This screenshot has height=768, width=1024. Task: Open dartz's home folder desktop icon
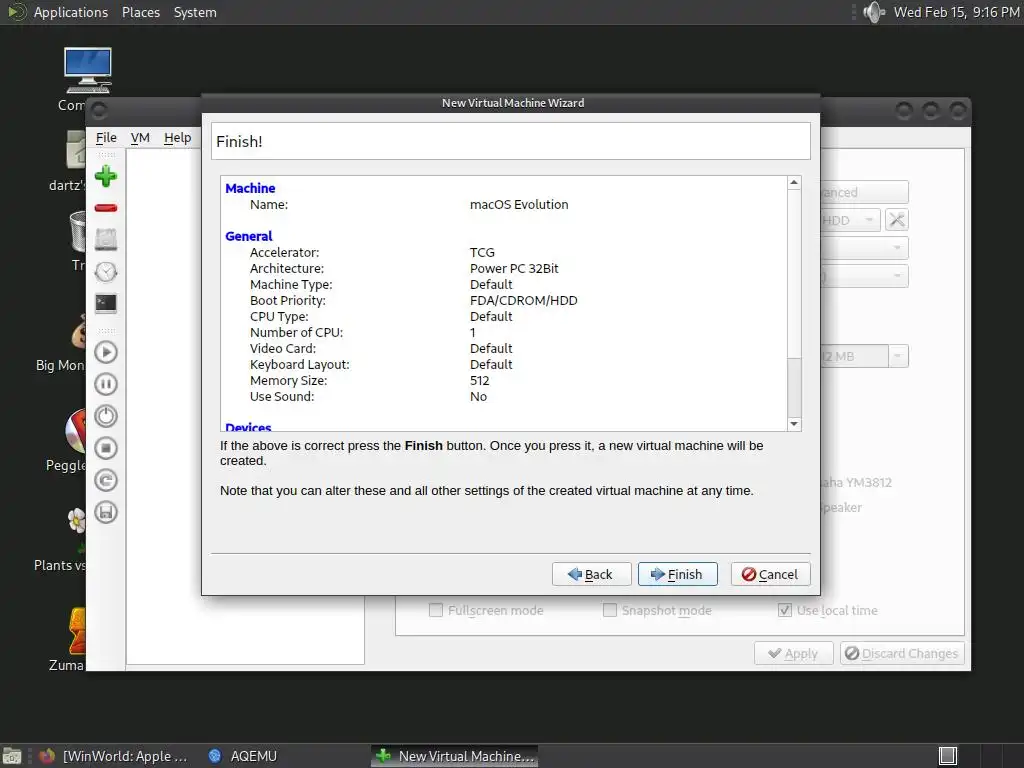click(76, 150)
